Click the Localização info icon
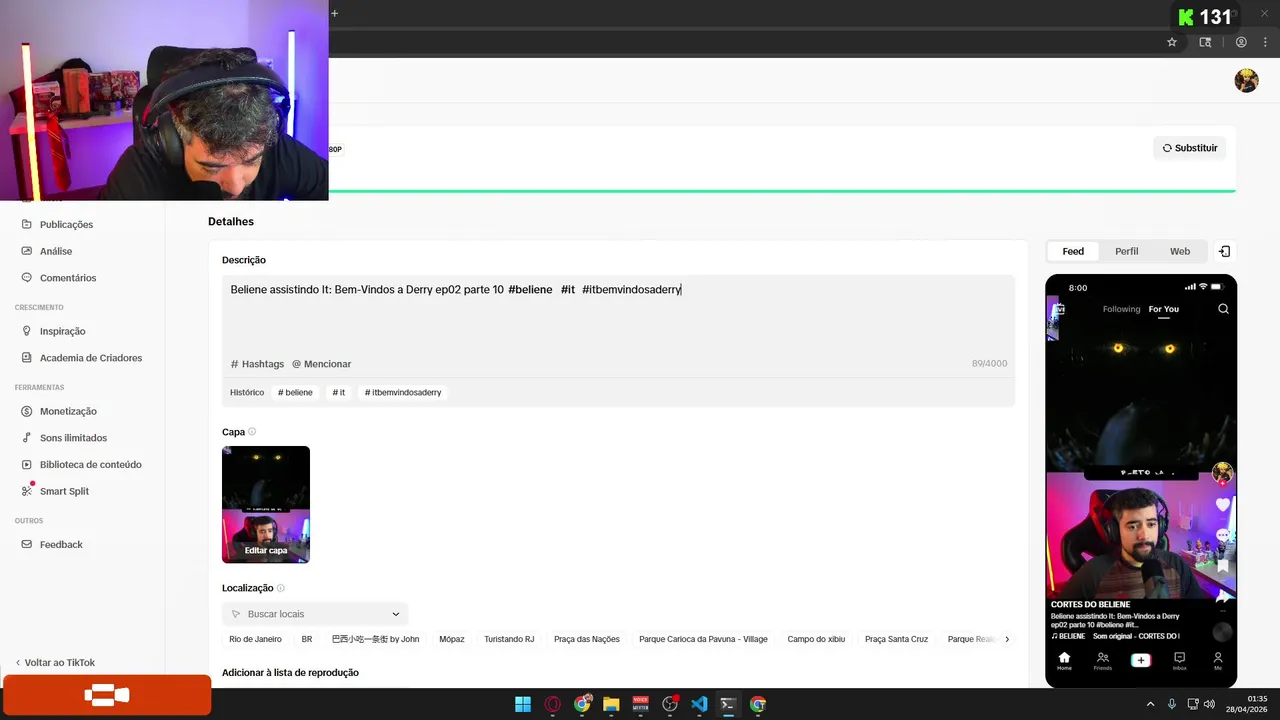 pos(281,588)
